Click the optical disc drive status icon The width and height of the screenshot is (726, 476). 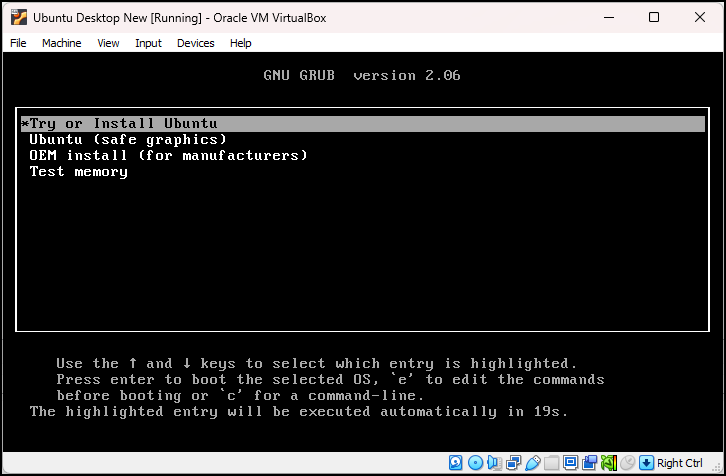(x=476, y=463)
